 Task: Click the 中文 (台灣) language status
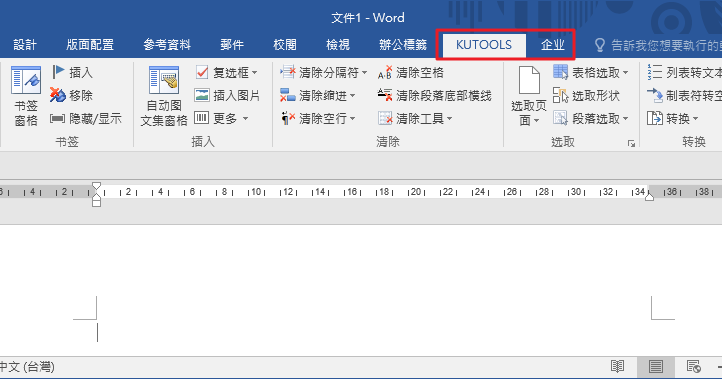(x=28, y=367)
